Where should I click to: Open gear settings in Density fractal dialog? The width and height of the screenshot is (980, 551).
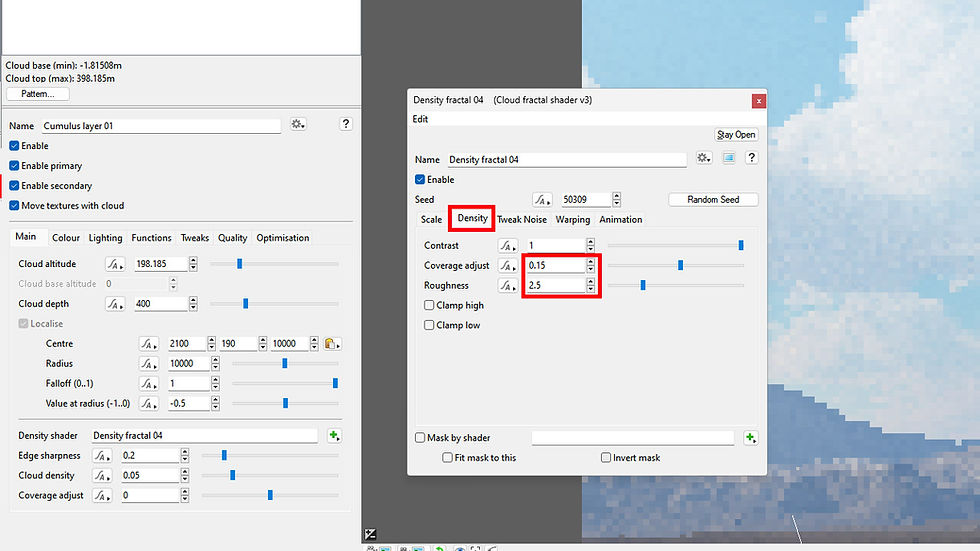point(704,158)
